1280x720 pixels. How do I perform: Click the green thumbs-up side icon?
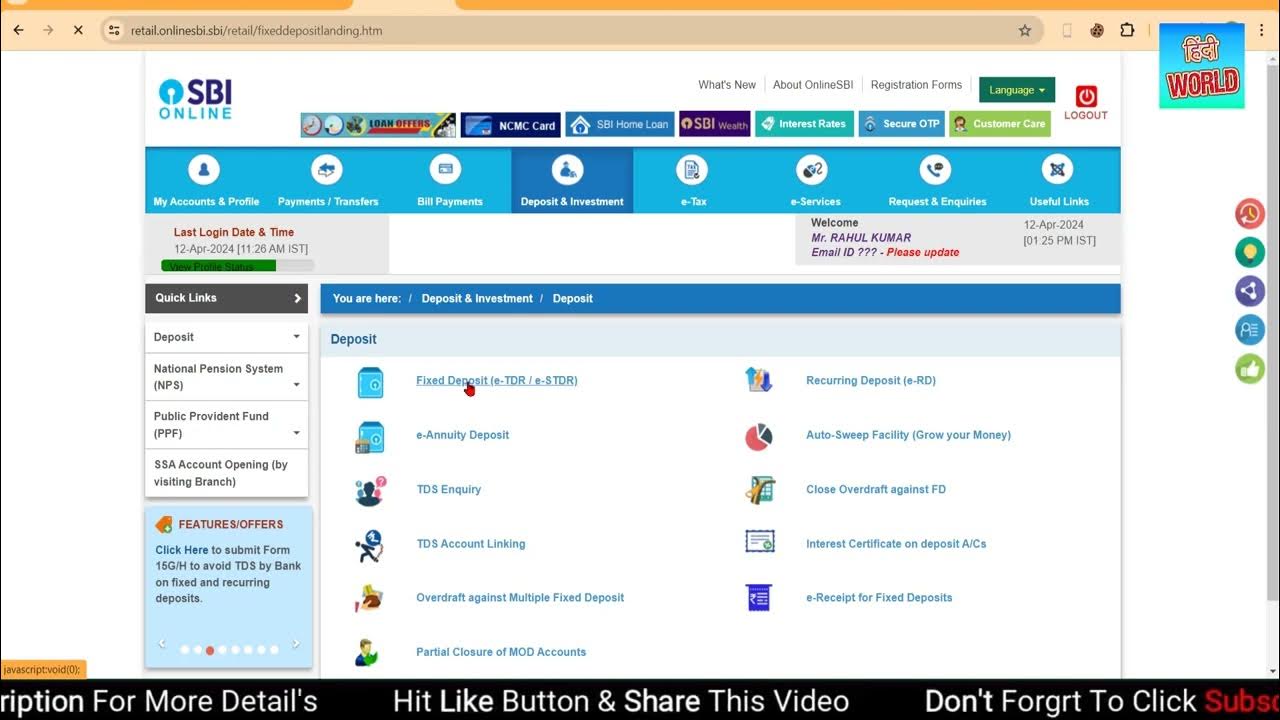coord(1250,369)
